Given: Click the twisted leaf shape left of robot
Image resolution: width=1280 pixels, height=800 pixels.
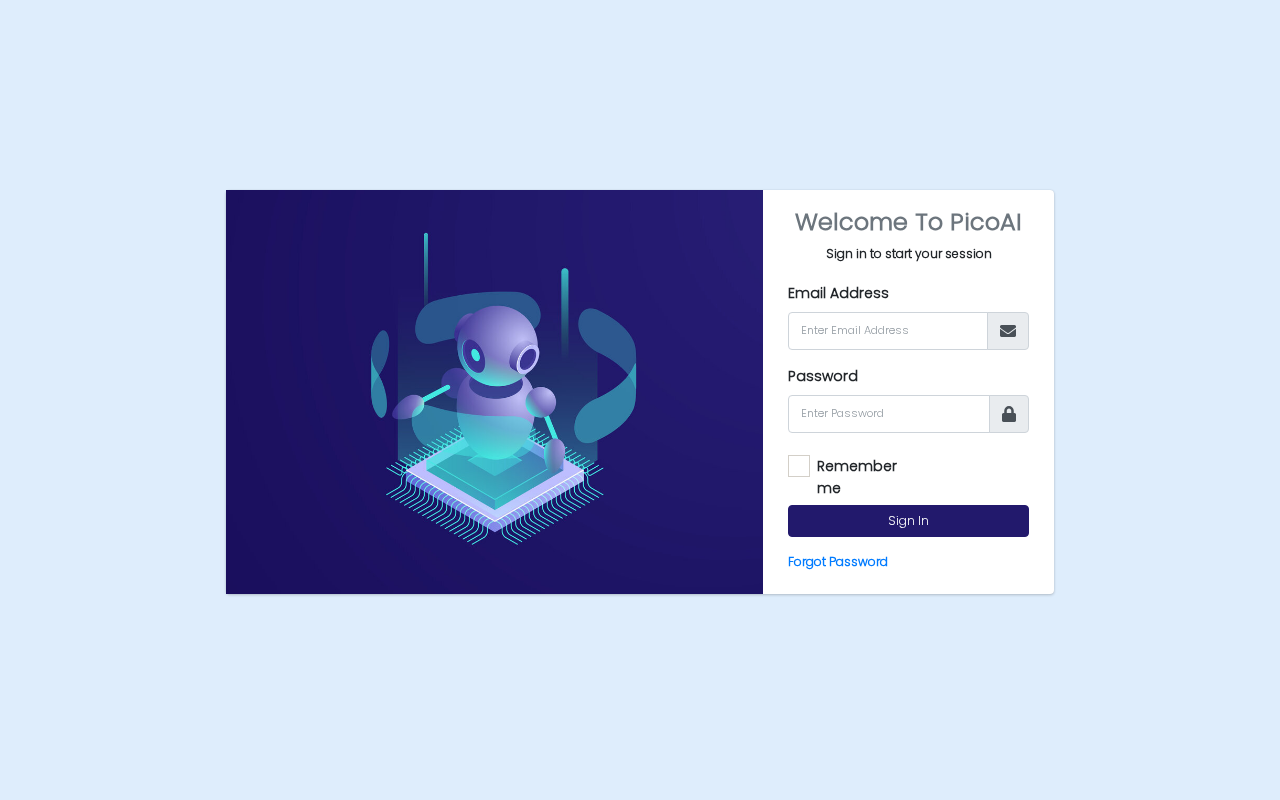Looking at the screenshot, I should coord(379,374).
